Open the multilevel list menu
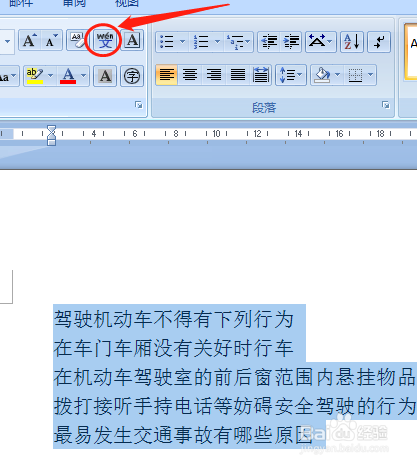 pyautogui.click(x=238, y=42)
